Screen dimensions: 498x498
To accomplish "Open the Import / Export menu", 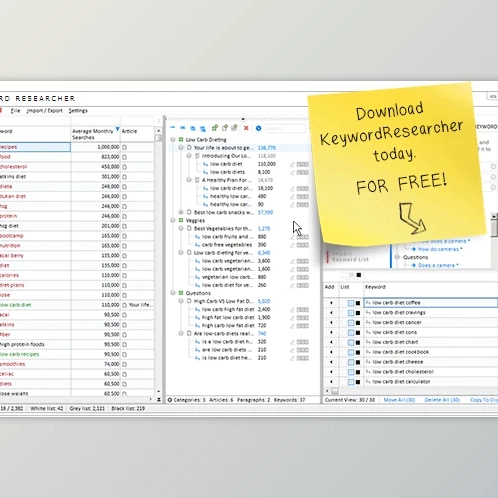I will [44, 111].
